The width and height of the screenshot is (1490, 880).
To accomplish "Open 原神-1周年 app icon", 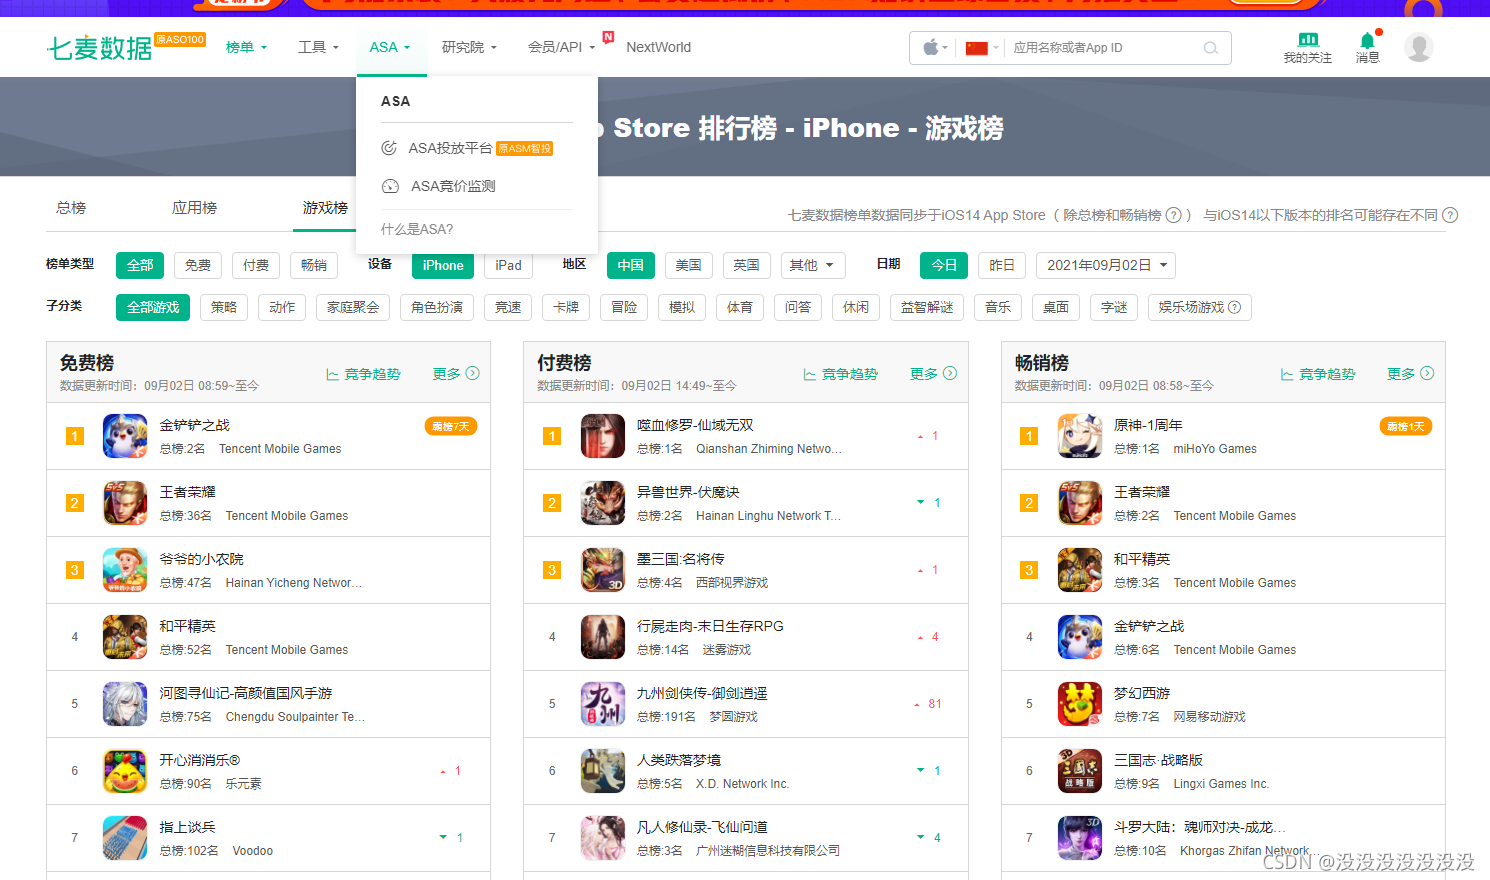I will tap(1080, 436).
